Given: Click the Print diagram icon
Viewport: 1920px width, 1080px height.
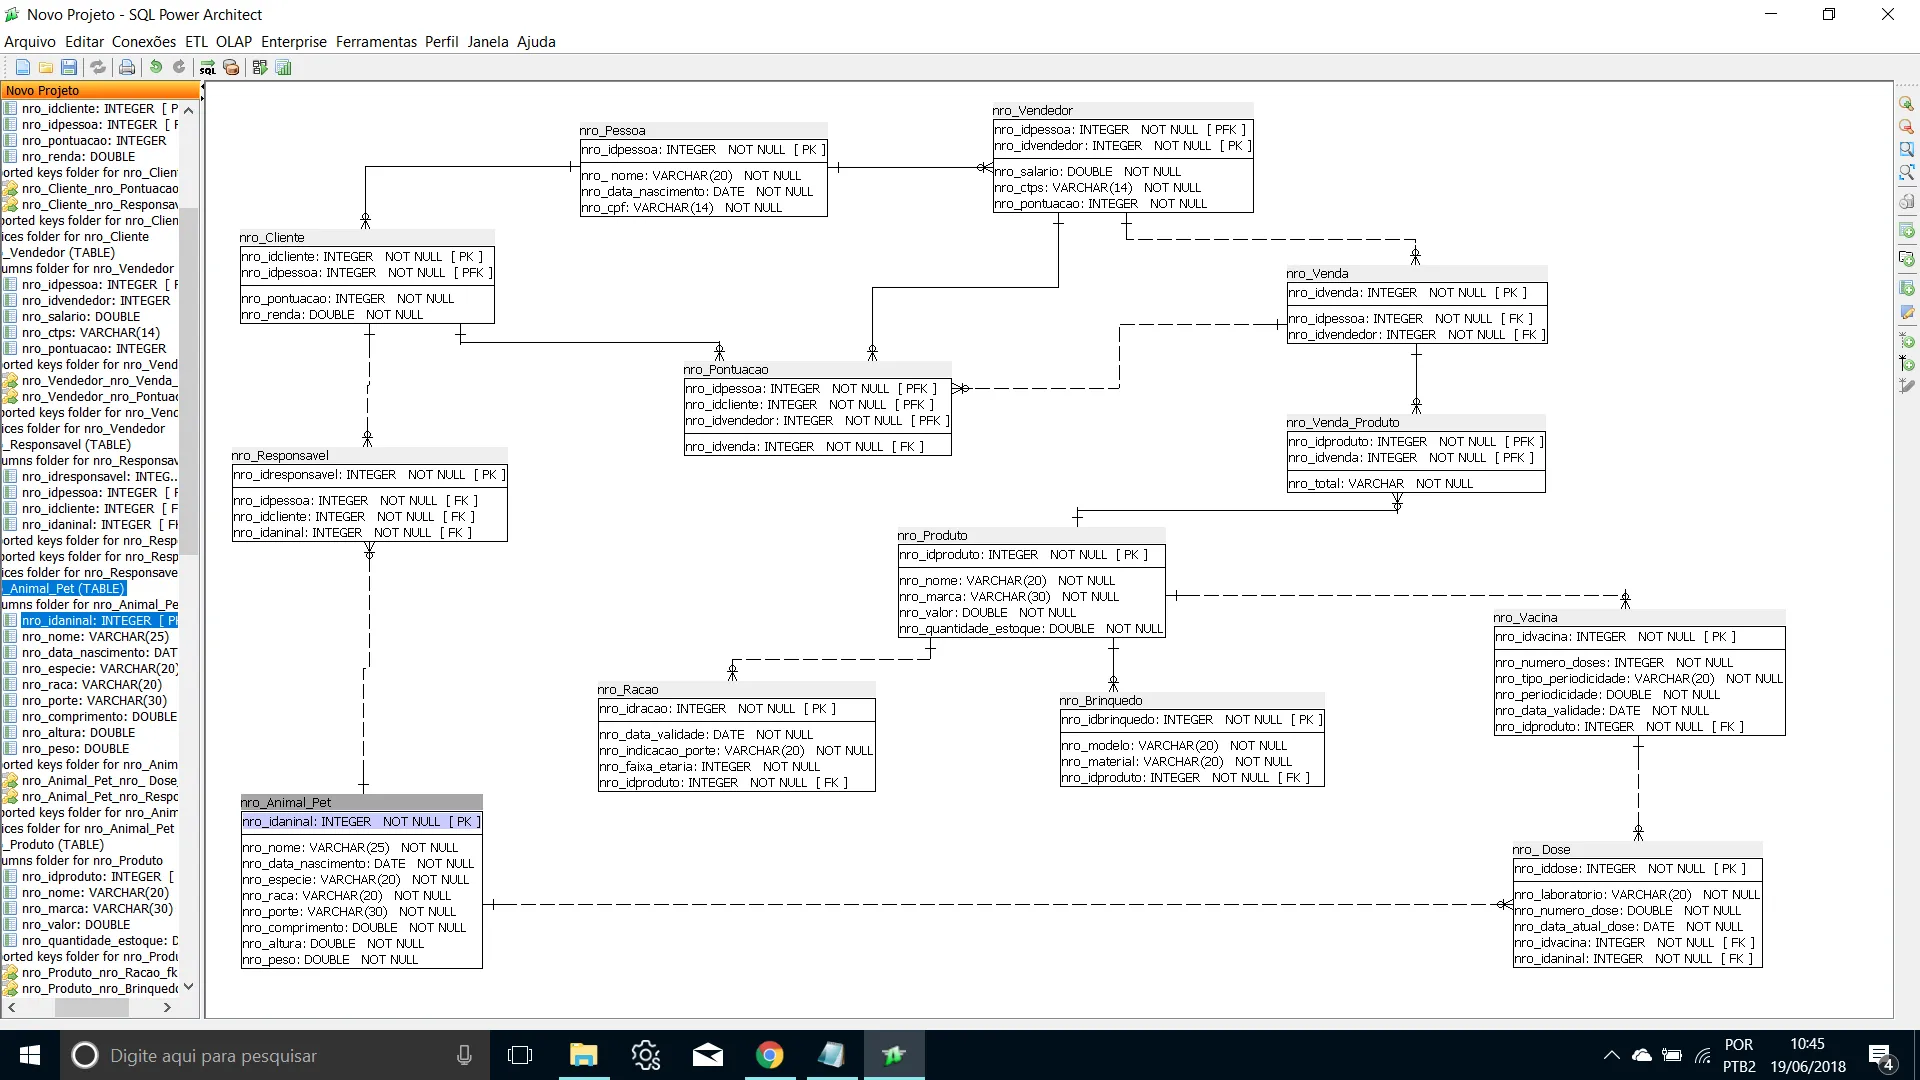Looking at the screenshot, I should pyautogui.click(x=127, y=67).
